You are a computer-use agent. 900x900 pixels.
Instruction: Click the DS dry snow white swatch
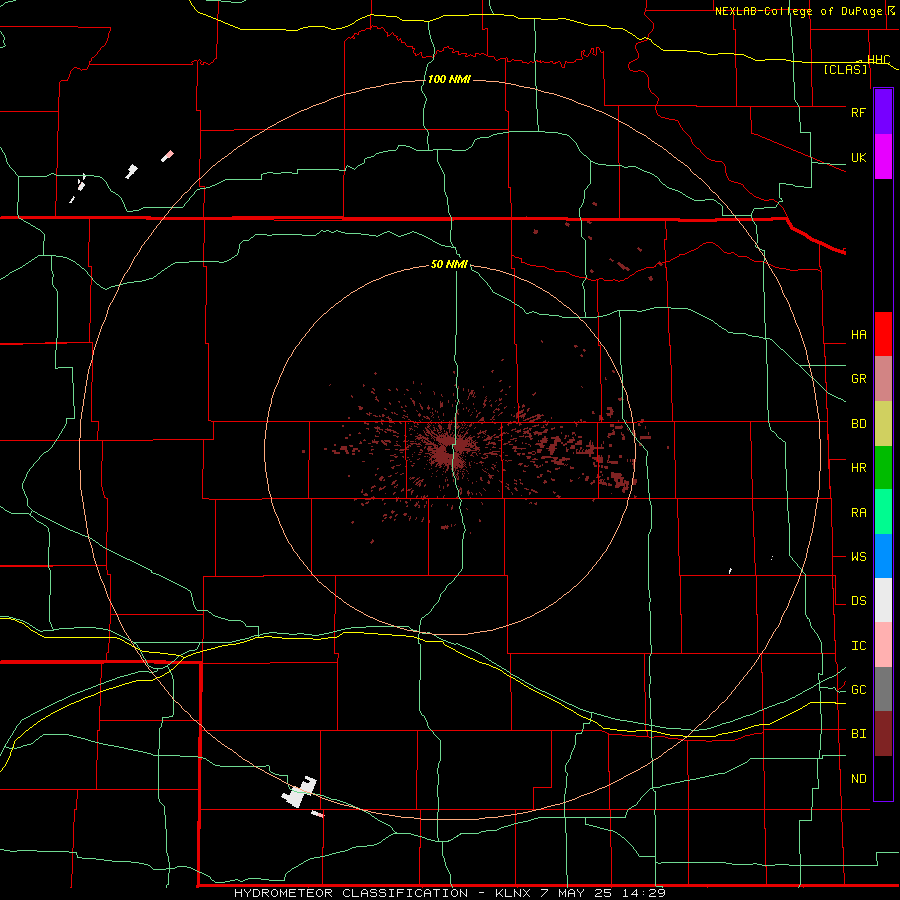click(x=883, y=600)
